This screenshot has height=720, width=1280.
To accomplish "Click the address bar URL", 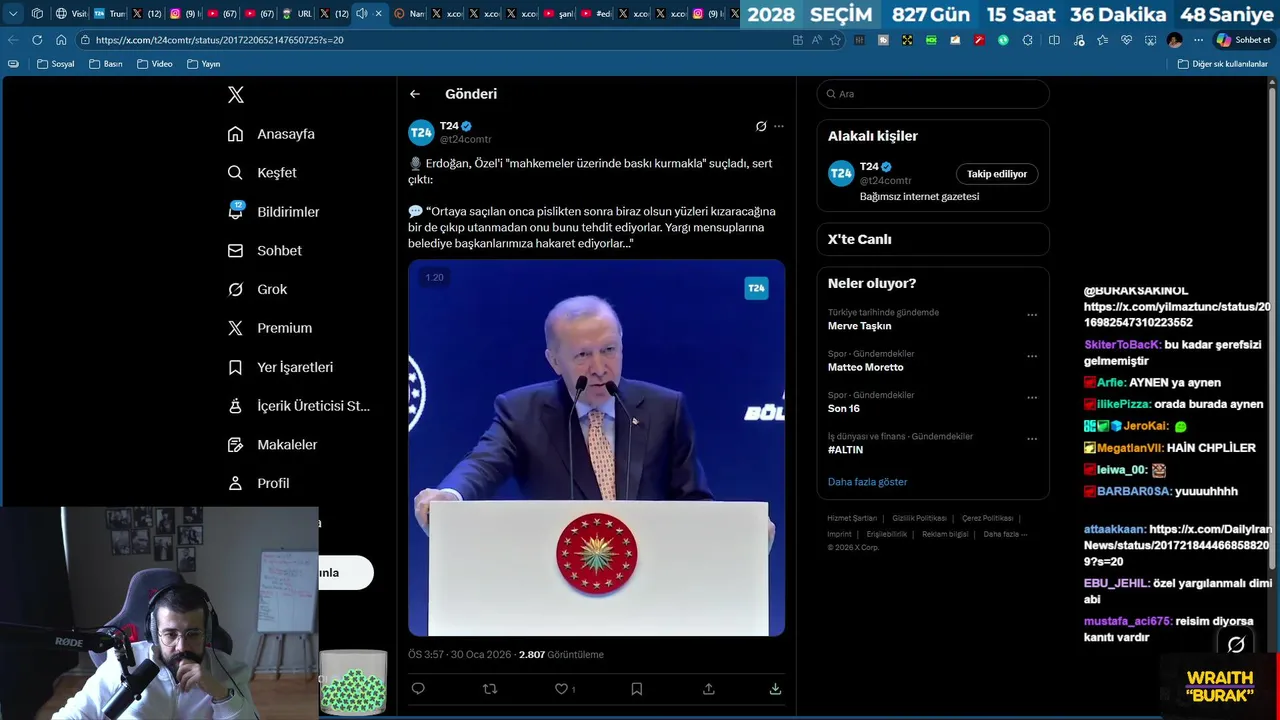I will point(219,40).
